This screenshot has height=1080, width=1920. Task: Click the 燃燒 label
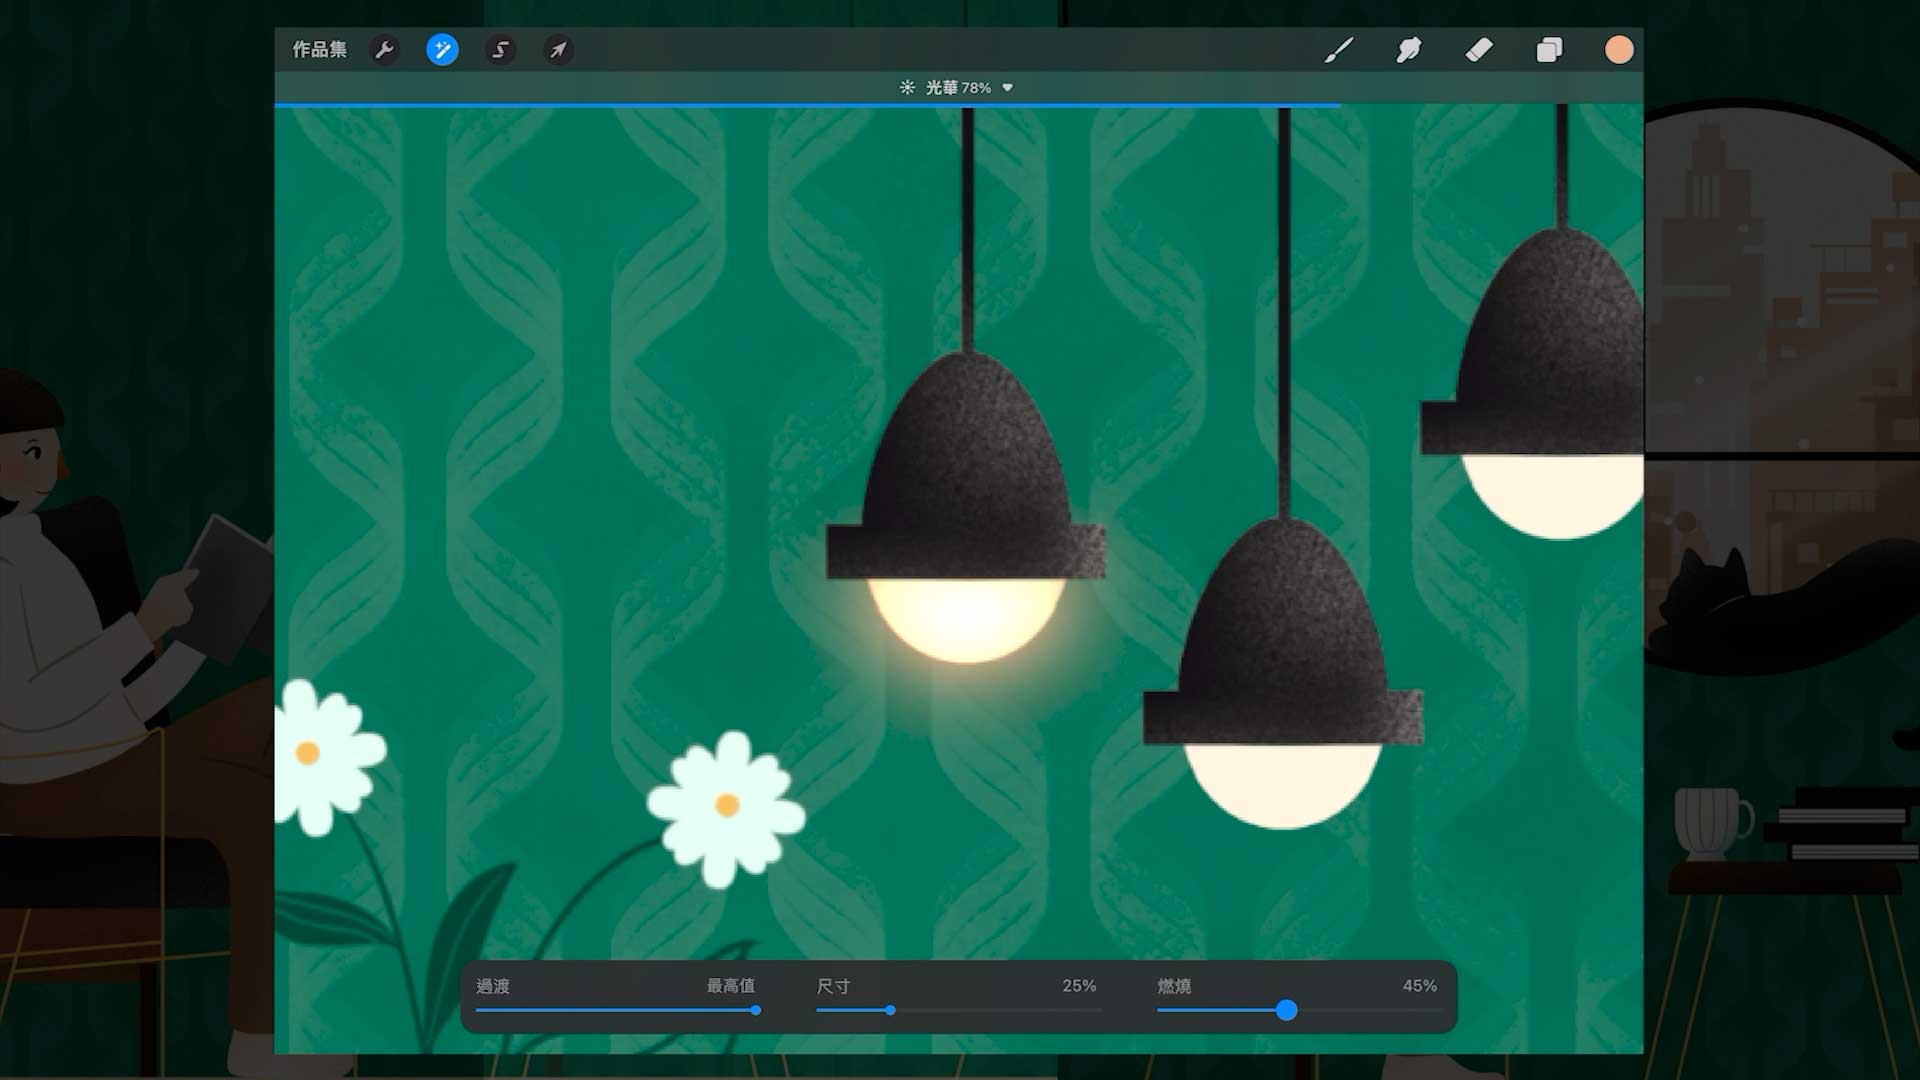[x=1174, y=986]
